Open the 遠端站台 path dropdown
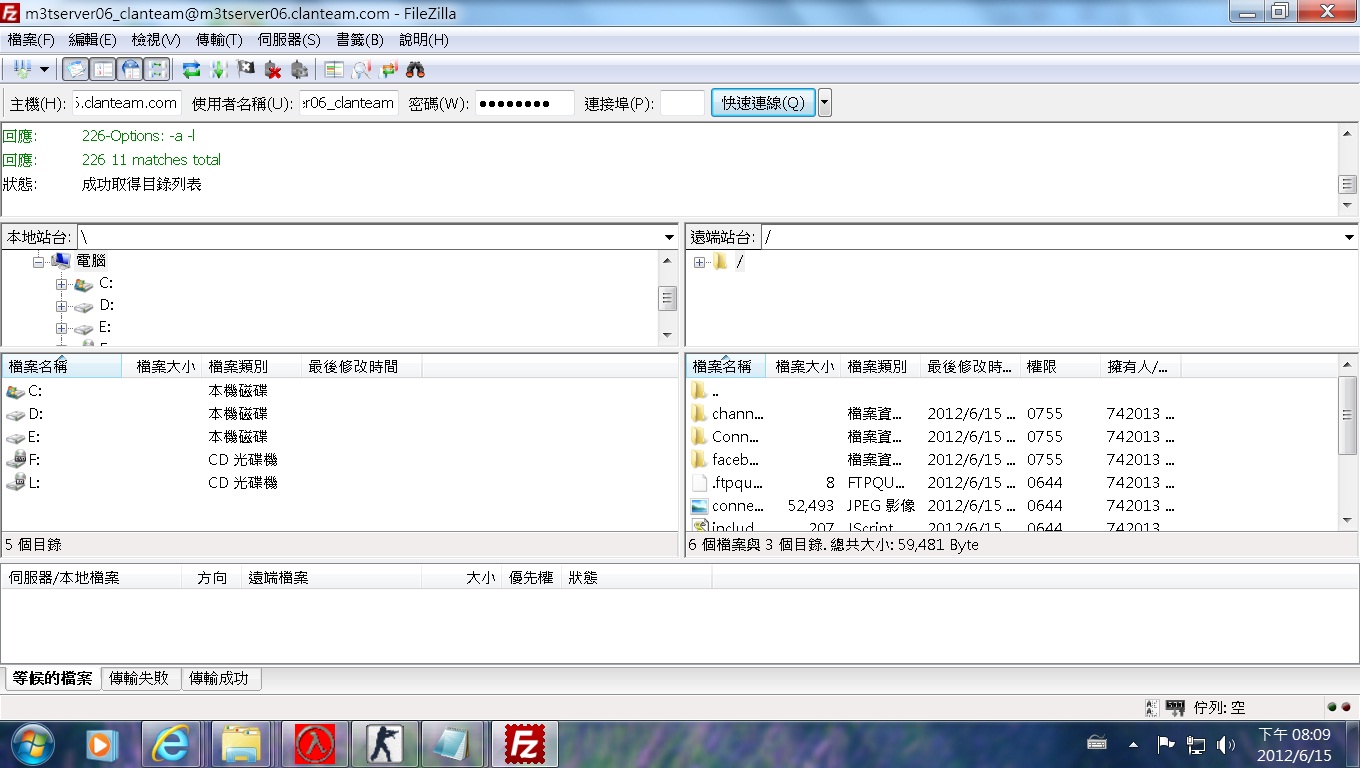 1349,237
